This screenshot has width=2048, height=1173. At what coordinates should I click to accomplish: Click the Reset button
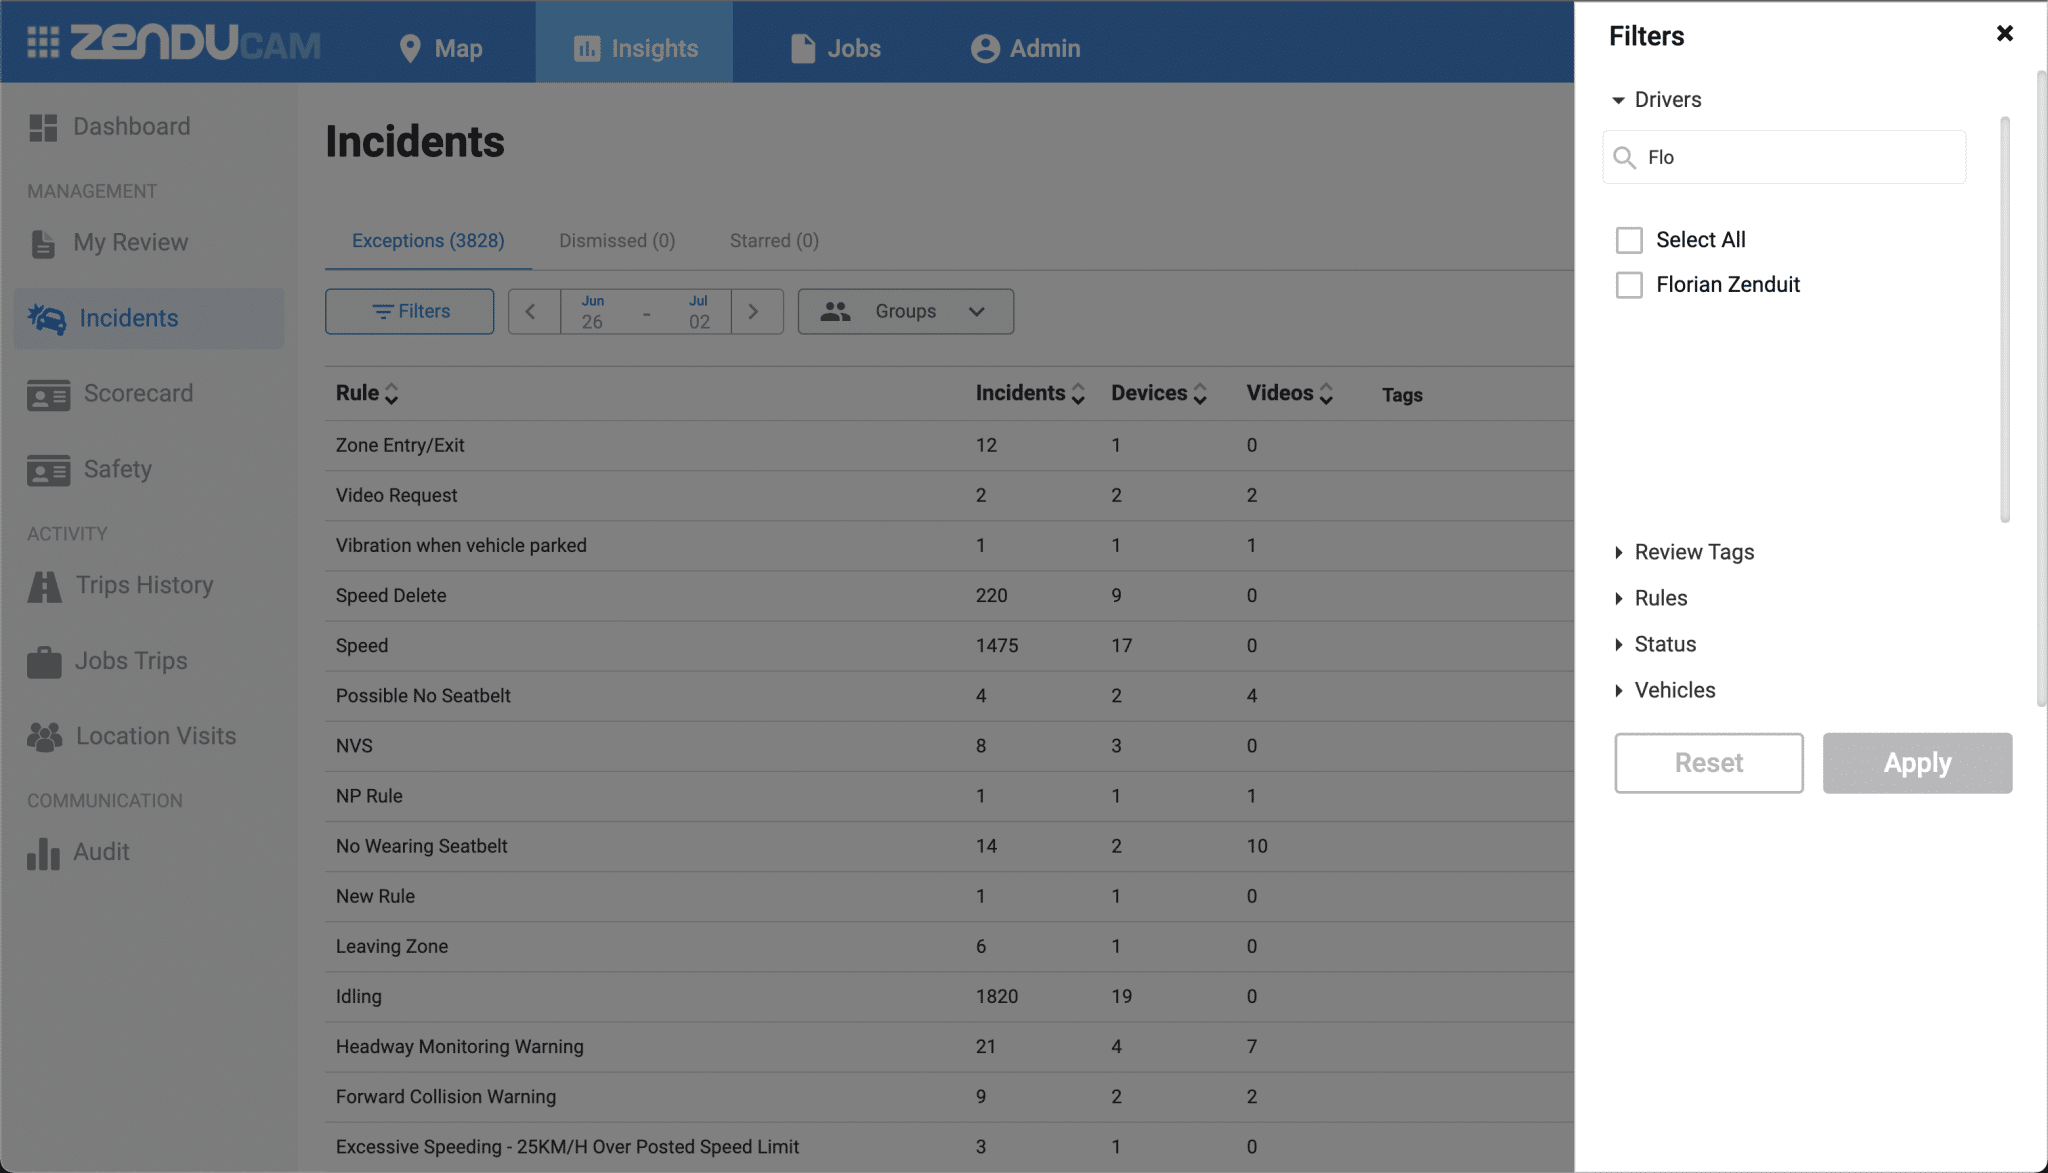point(1708,763)
